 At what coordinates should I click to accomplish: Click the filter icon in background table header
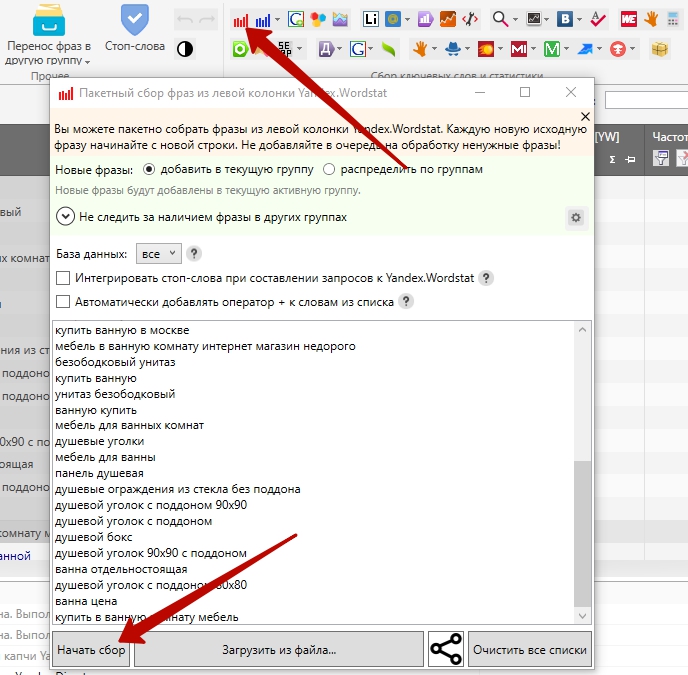(660, 158)
